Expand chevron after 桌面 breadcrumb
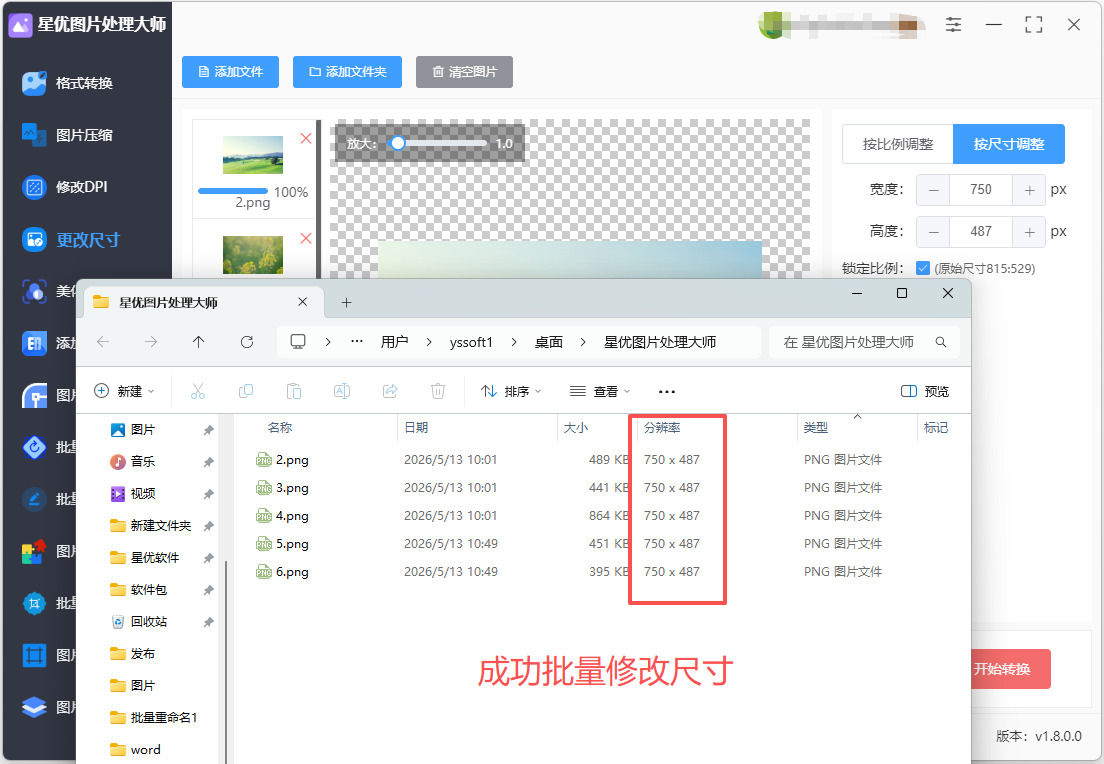Screen dimensions: 1104x764 coord(583,342)
